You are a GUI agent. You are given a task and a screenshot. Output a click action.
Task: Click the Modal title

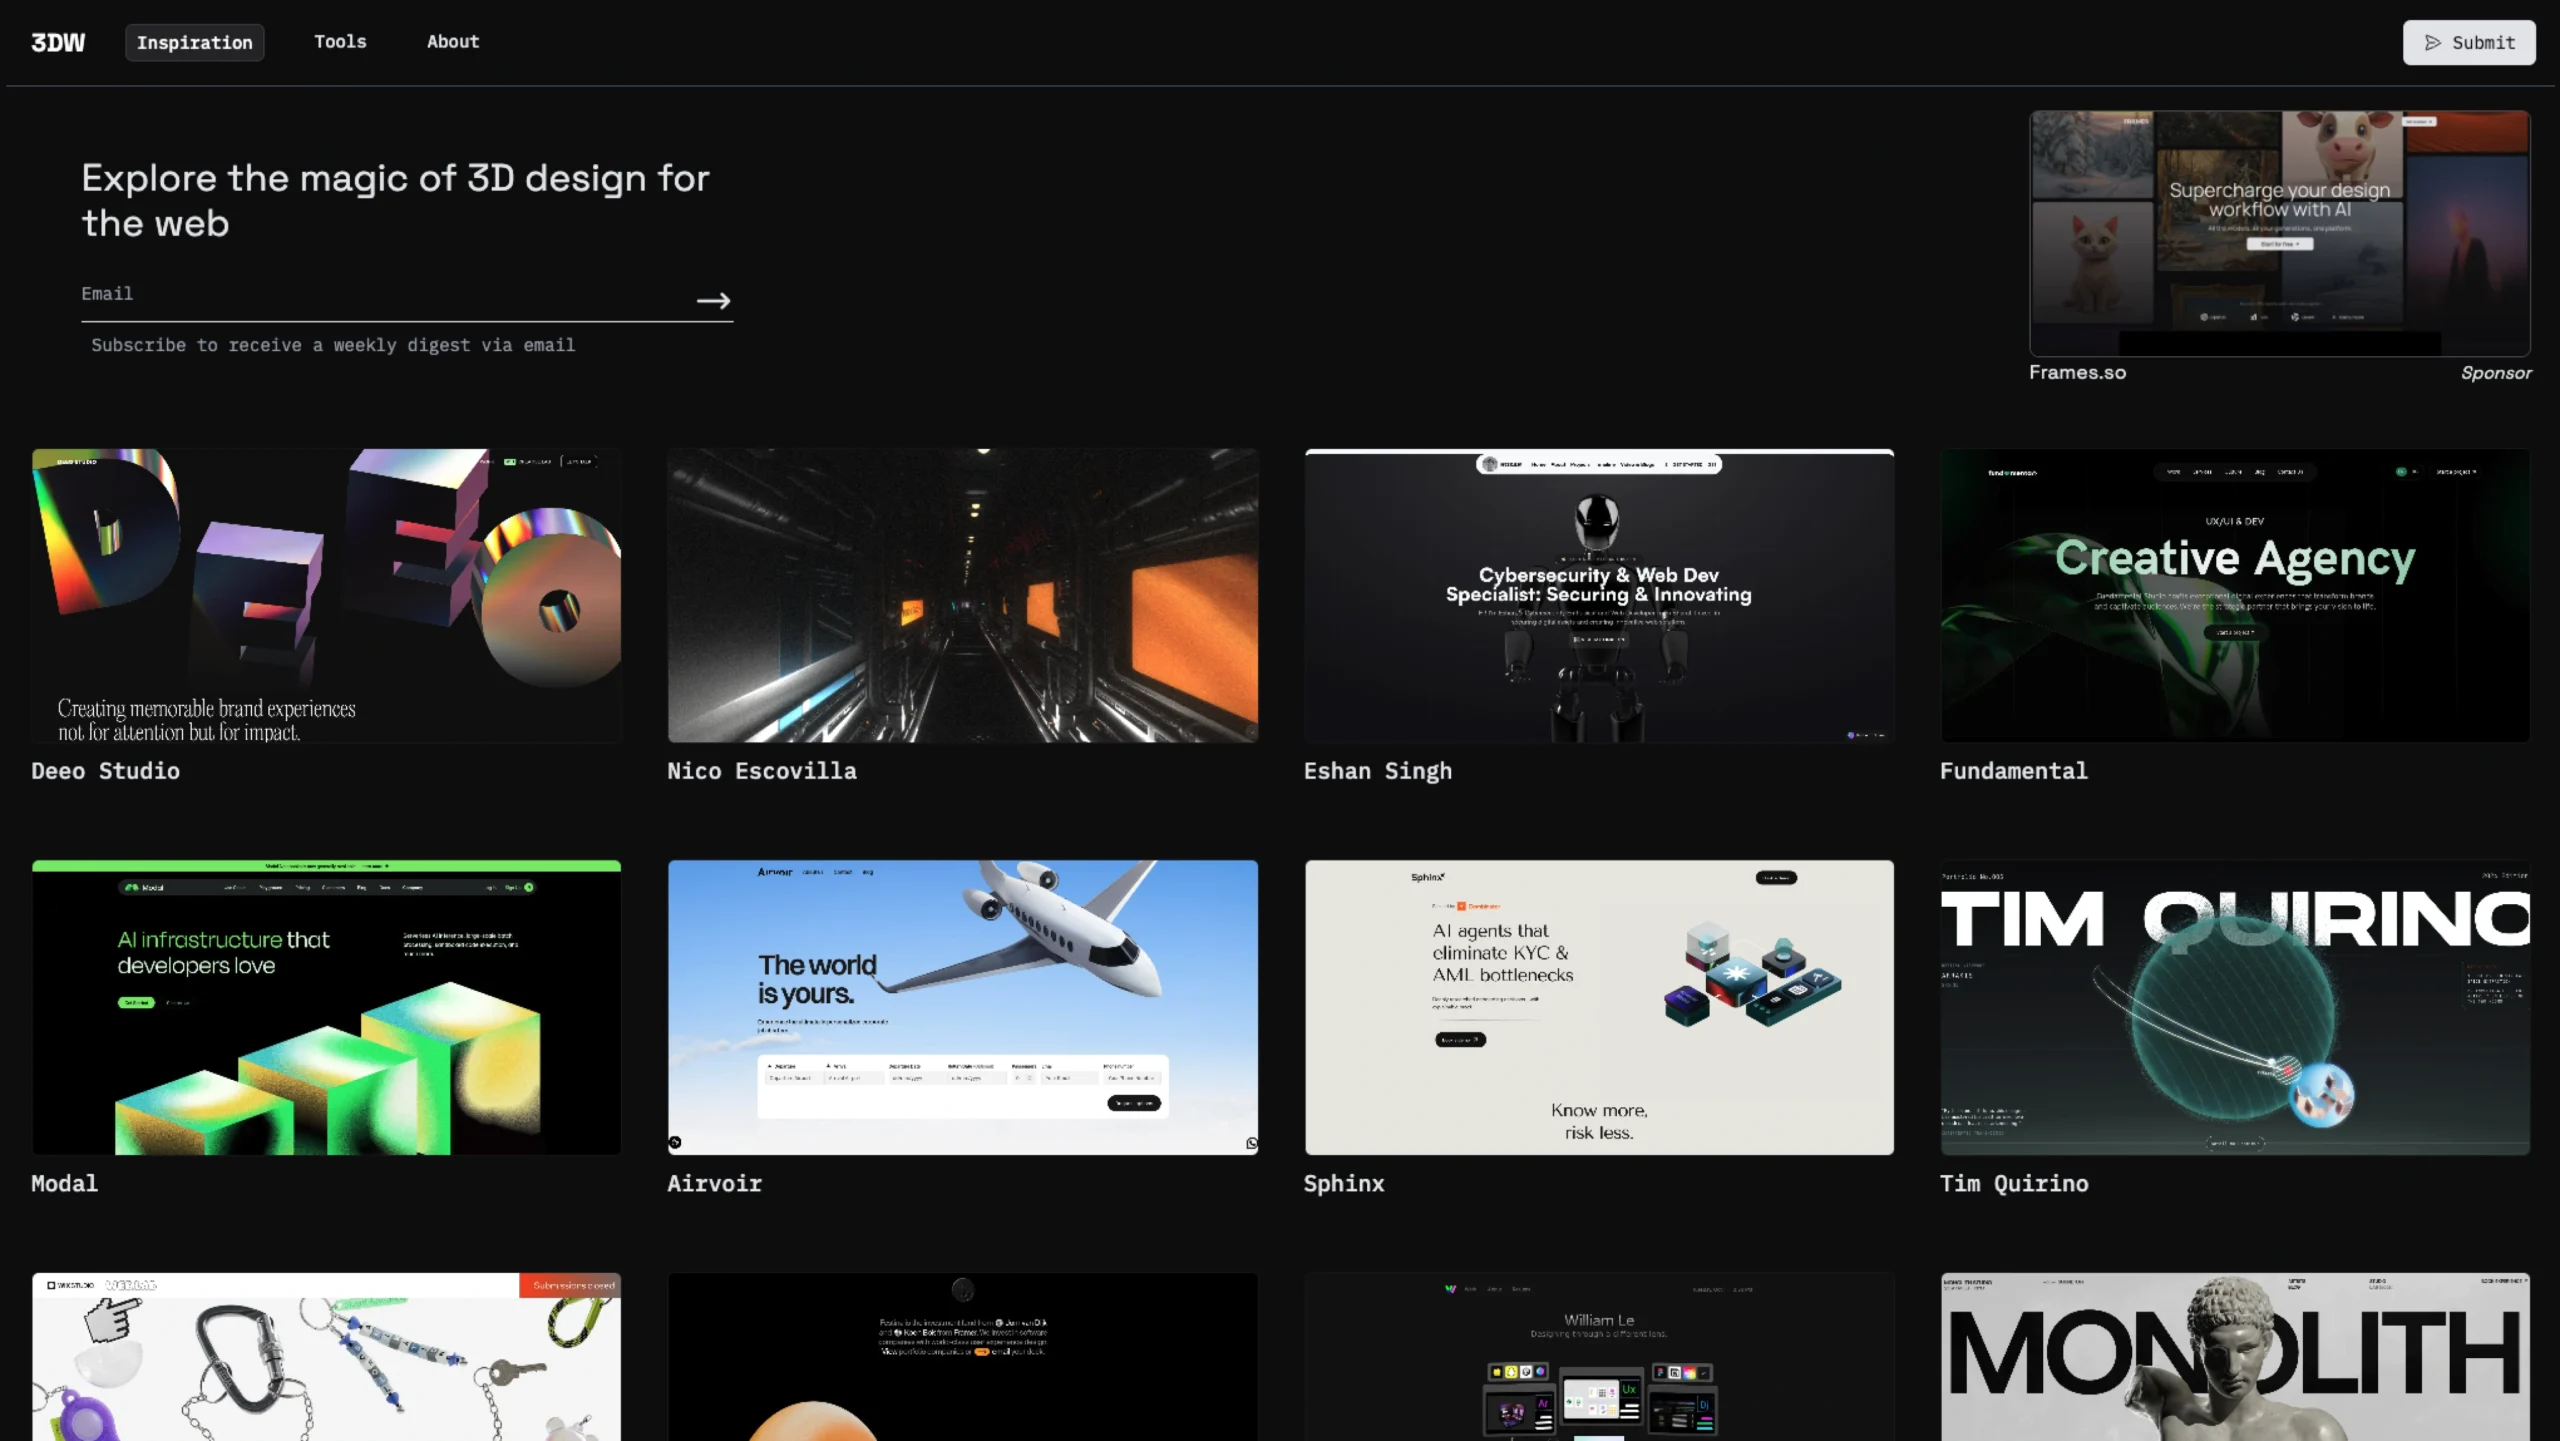(x=65, y=1183)
